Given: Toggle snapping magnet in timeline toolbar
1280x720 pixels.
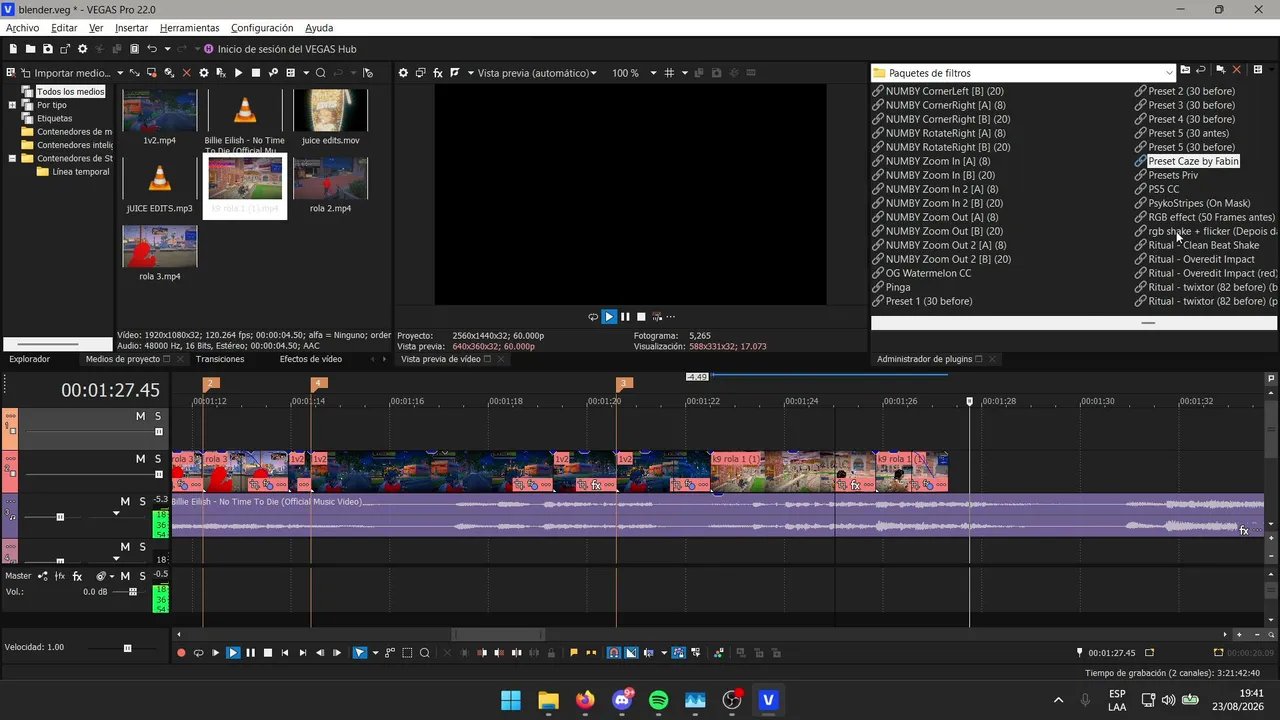Looking at the screenshot, I should (x=614, y=653).
